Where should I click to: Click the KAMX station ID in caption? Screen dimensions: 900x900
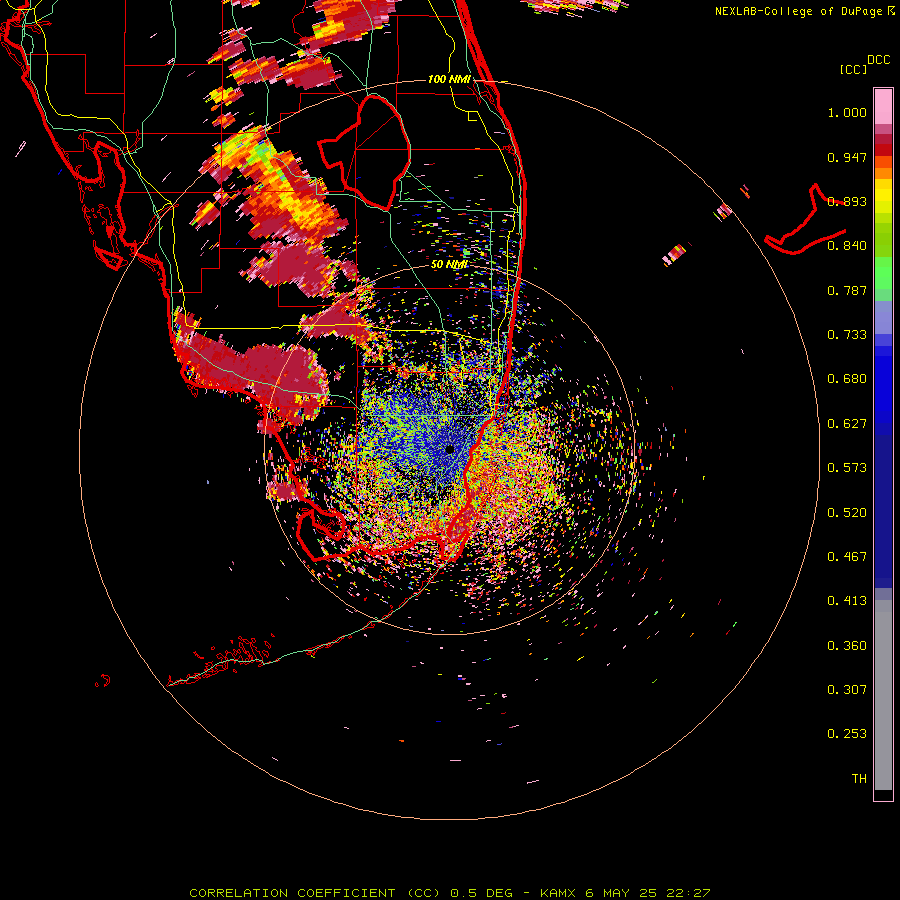[559, 893]
